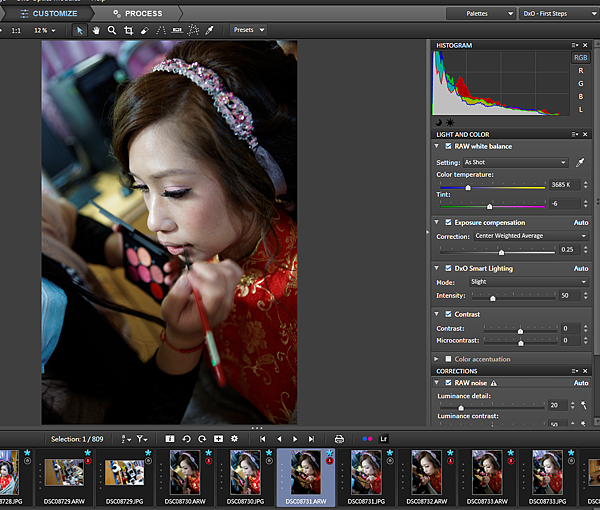Image resolution: width=600 pixels, height=510 pixels.
Task: Pick the white balance eyedropper in toolbar
Action: (209, 30)
